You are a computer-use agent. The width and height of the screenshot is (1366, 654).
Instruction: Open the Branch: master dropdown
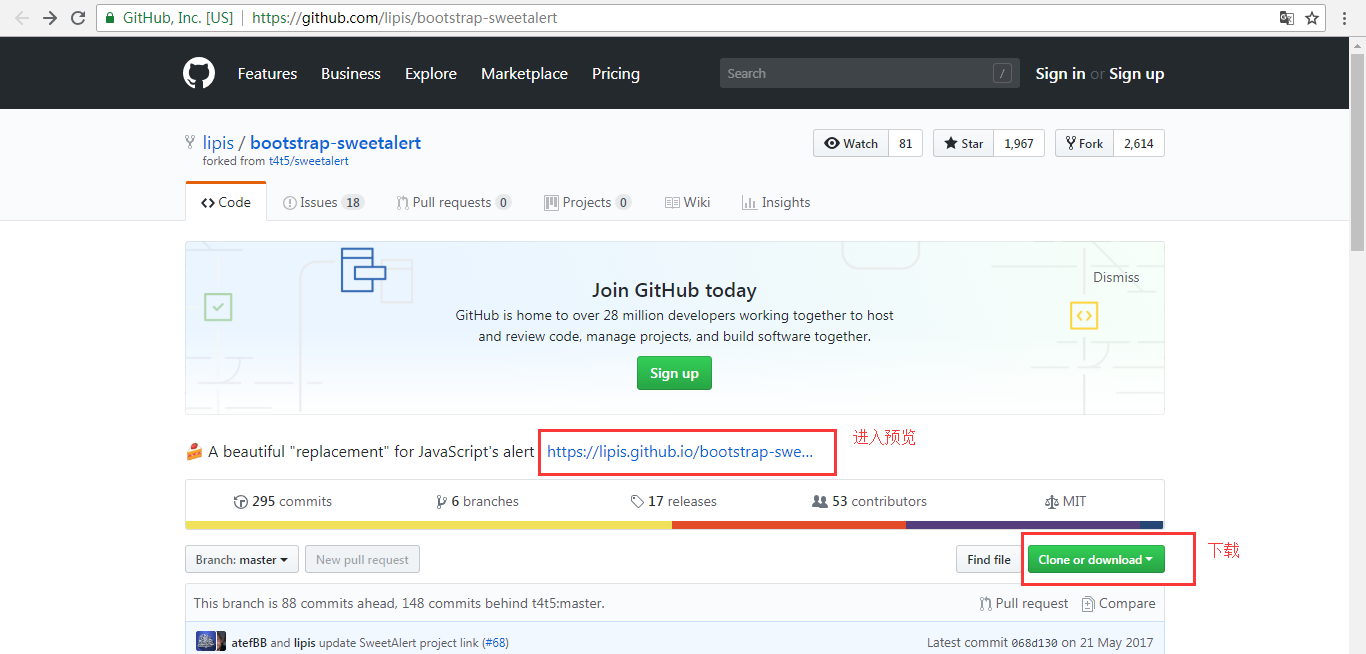pyautogui.click(x=242, y=560)
